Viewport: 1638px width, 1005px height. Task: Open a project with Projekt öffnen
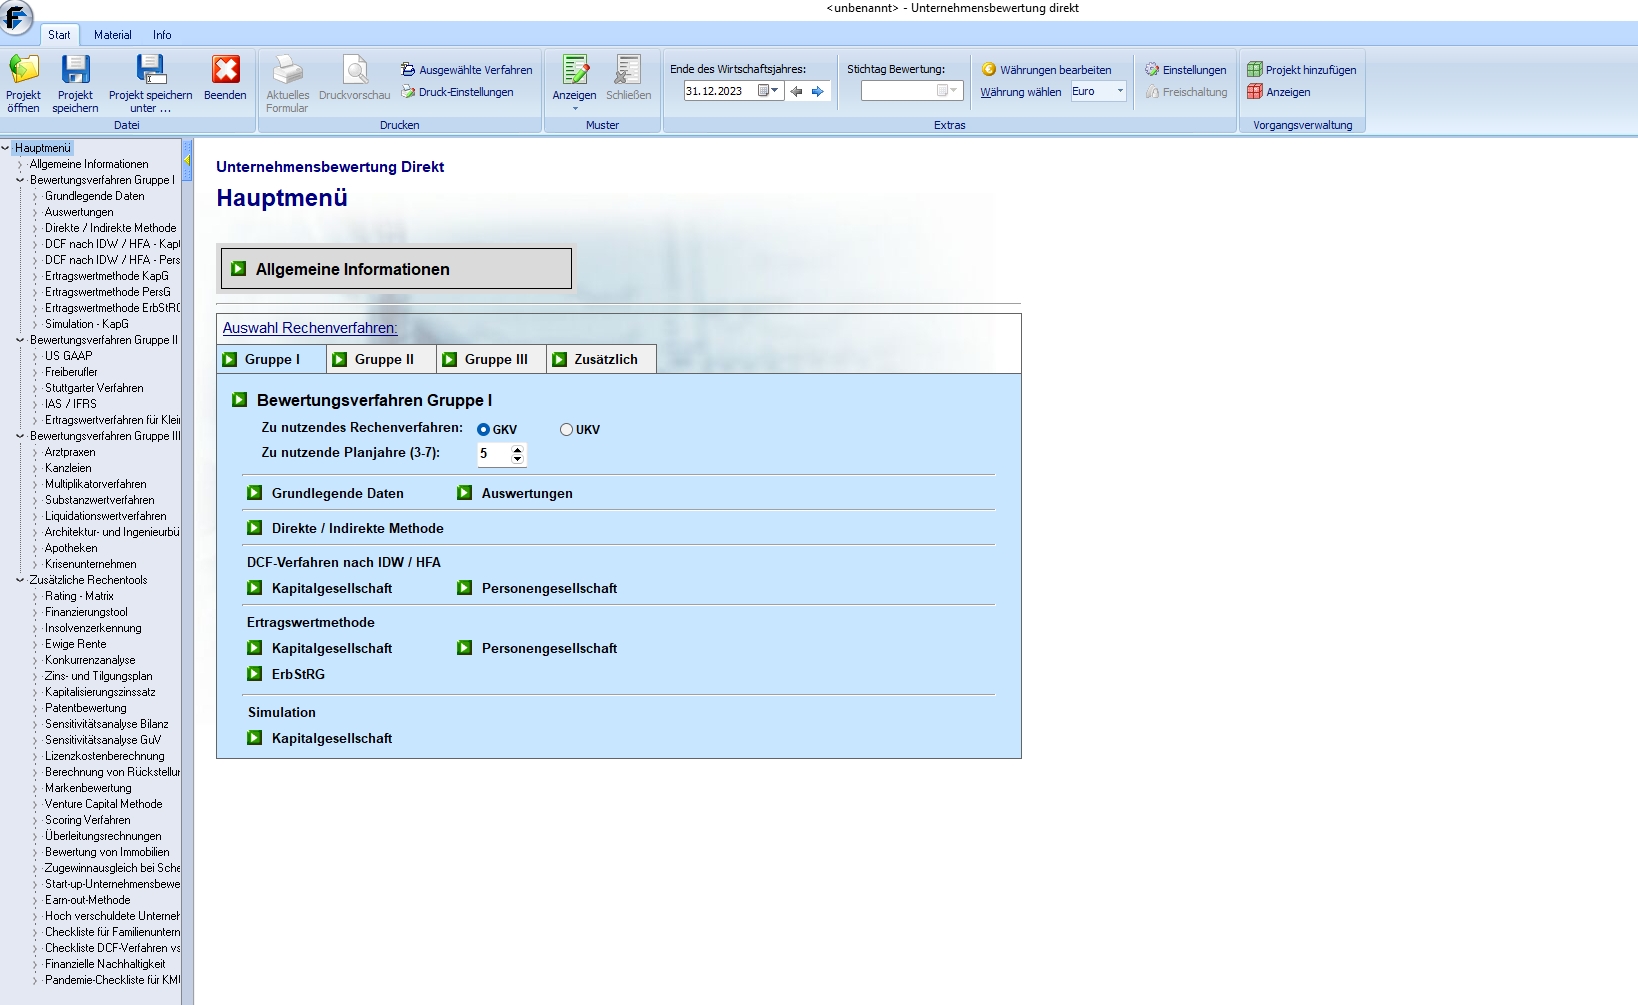[23, 84]
